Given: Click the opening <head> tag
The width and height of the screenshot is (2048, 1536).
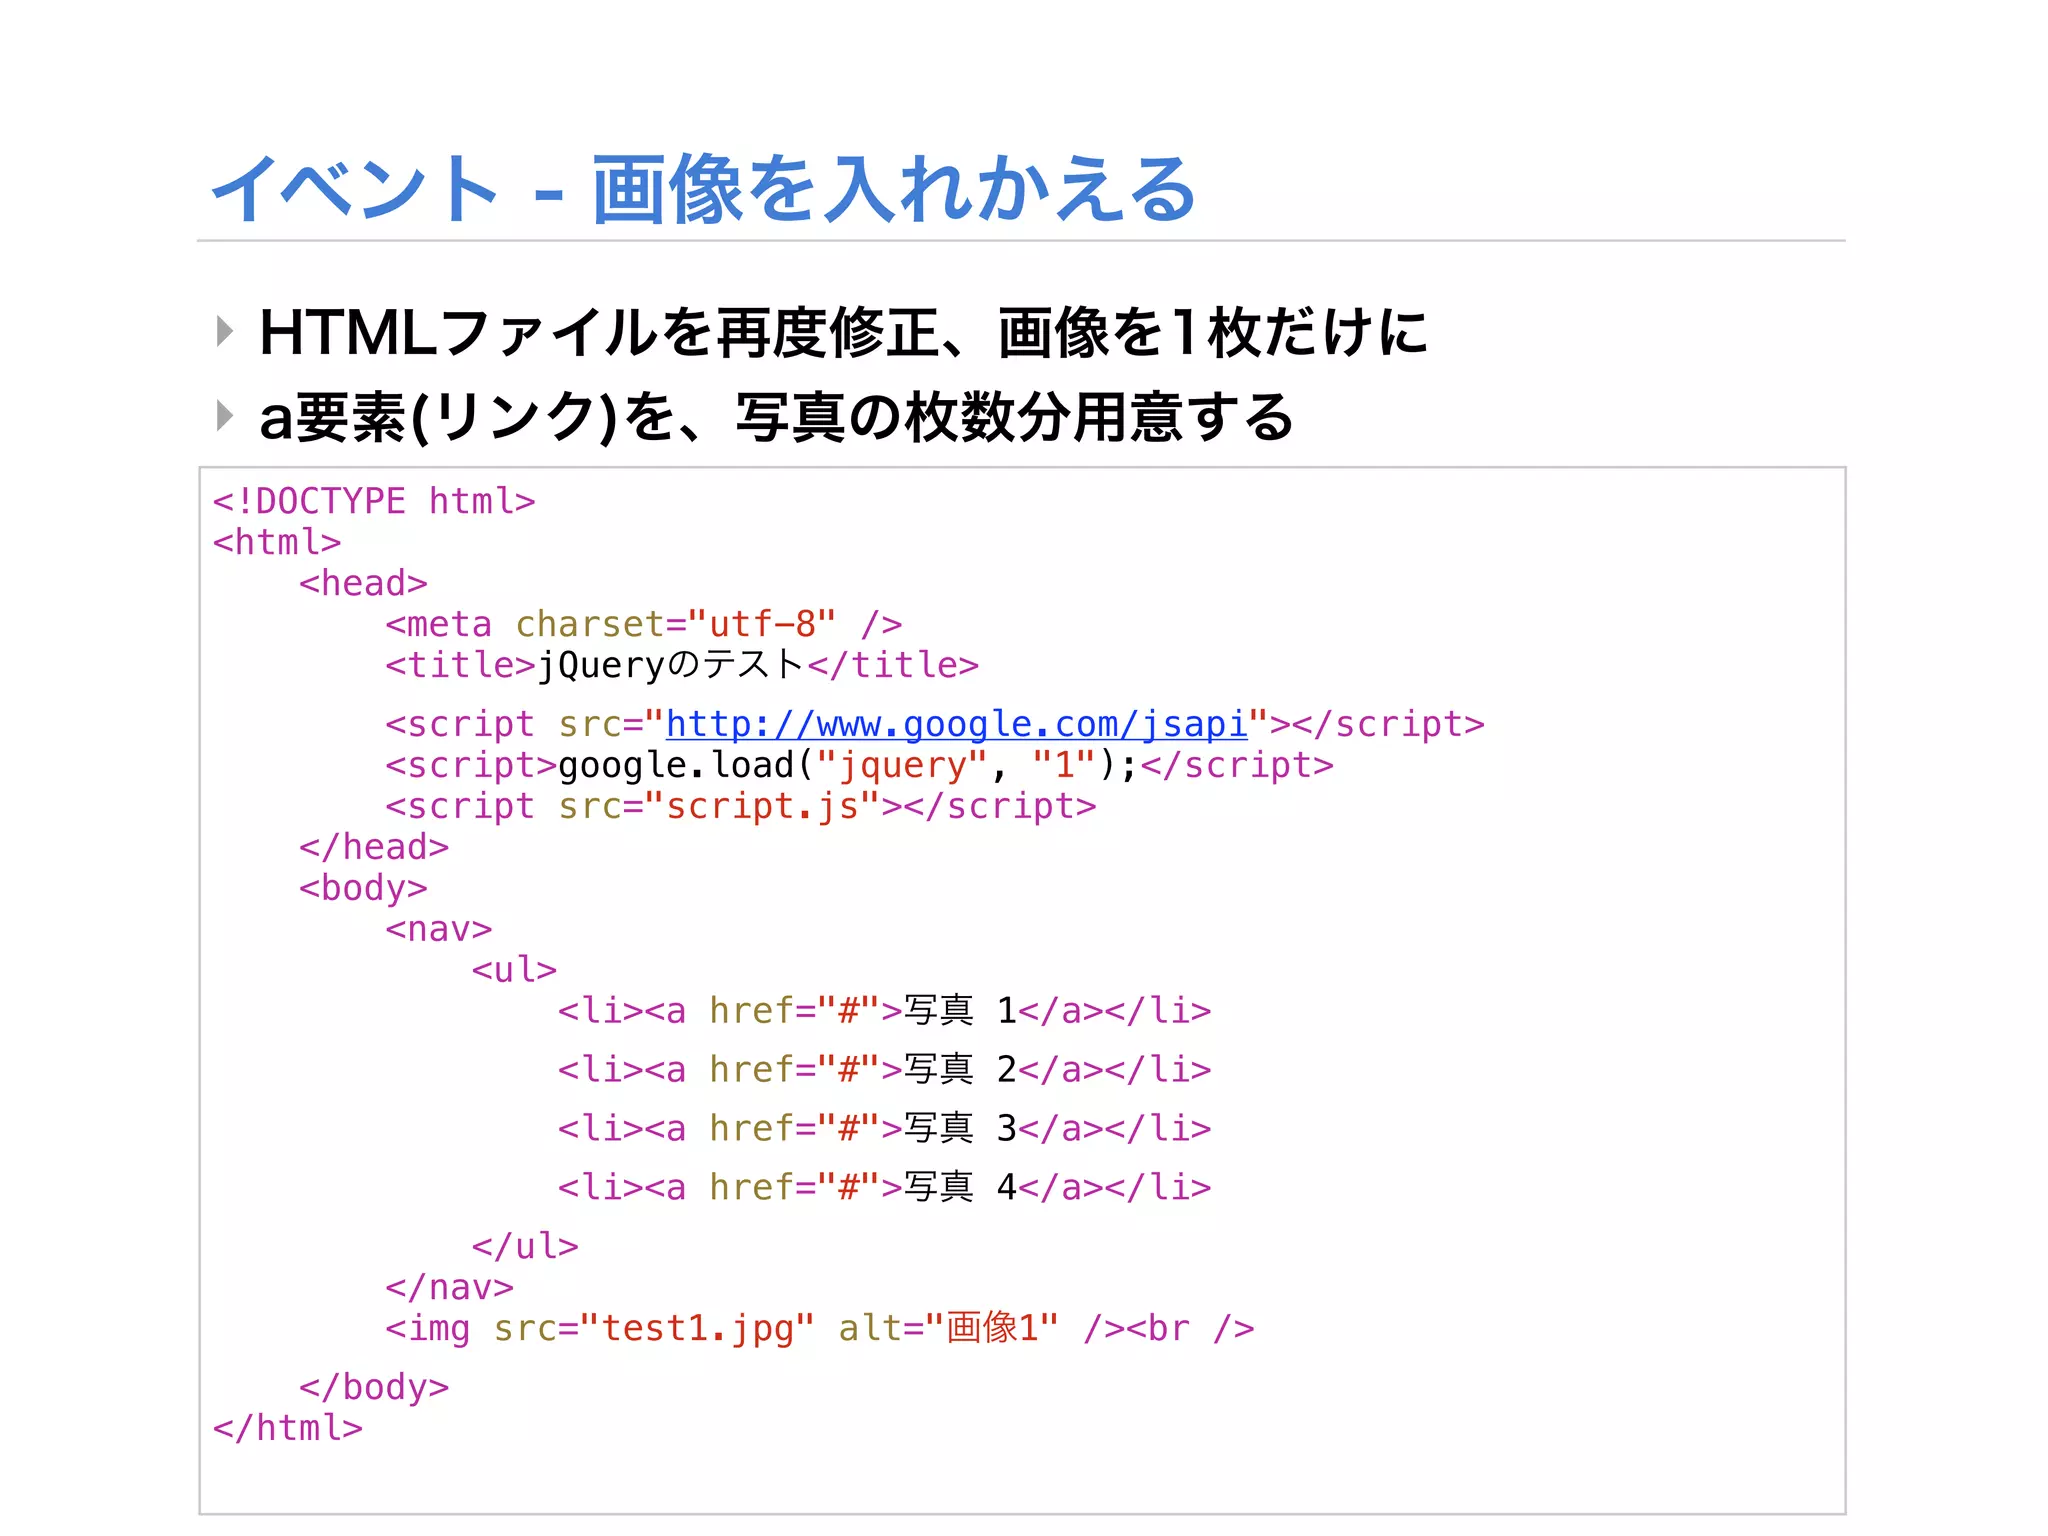Looking at the screenshot, I should pos(363,583).
